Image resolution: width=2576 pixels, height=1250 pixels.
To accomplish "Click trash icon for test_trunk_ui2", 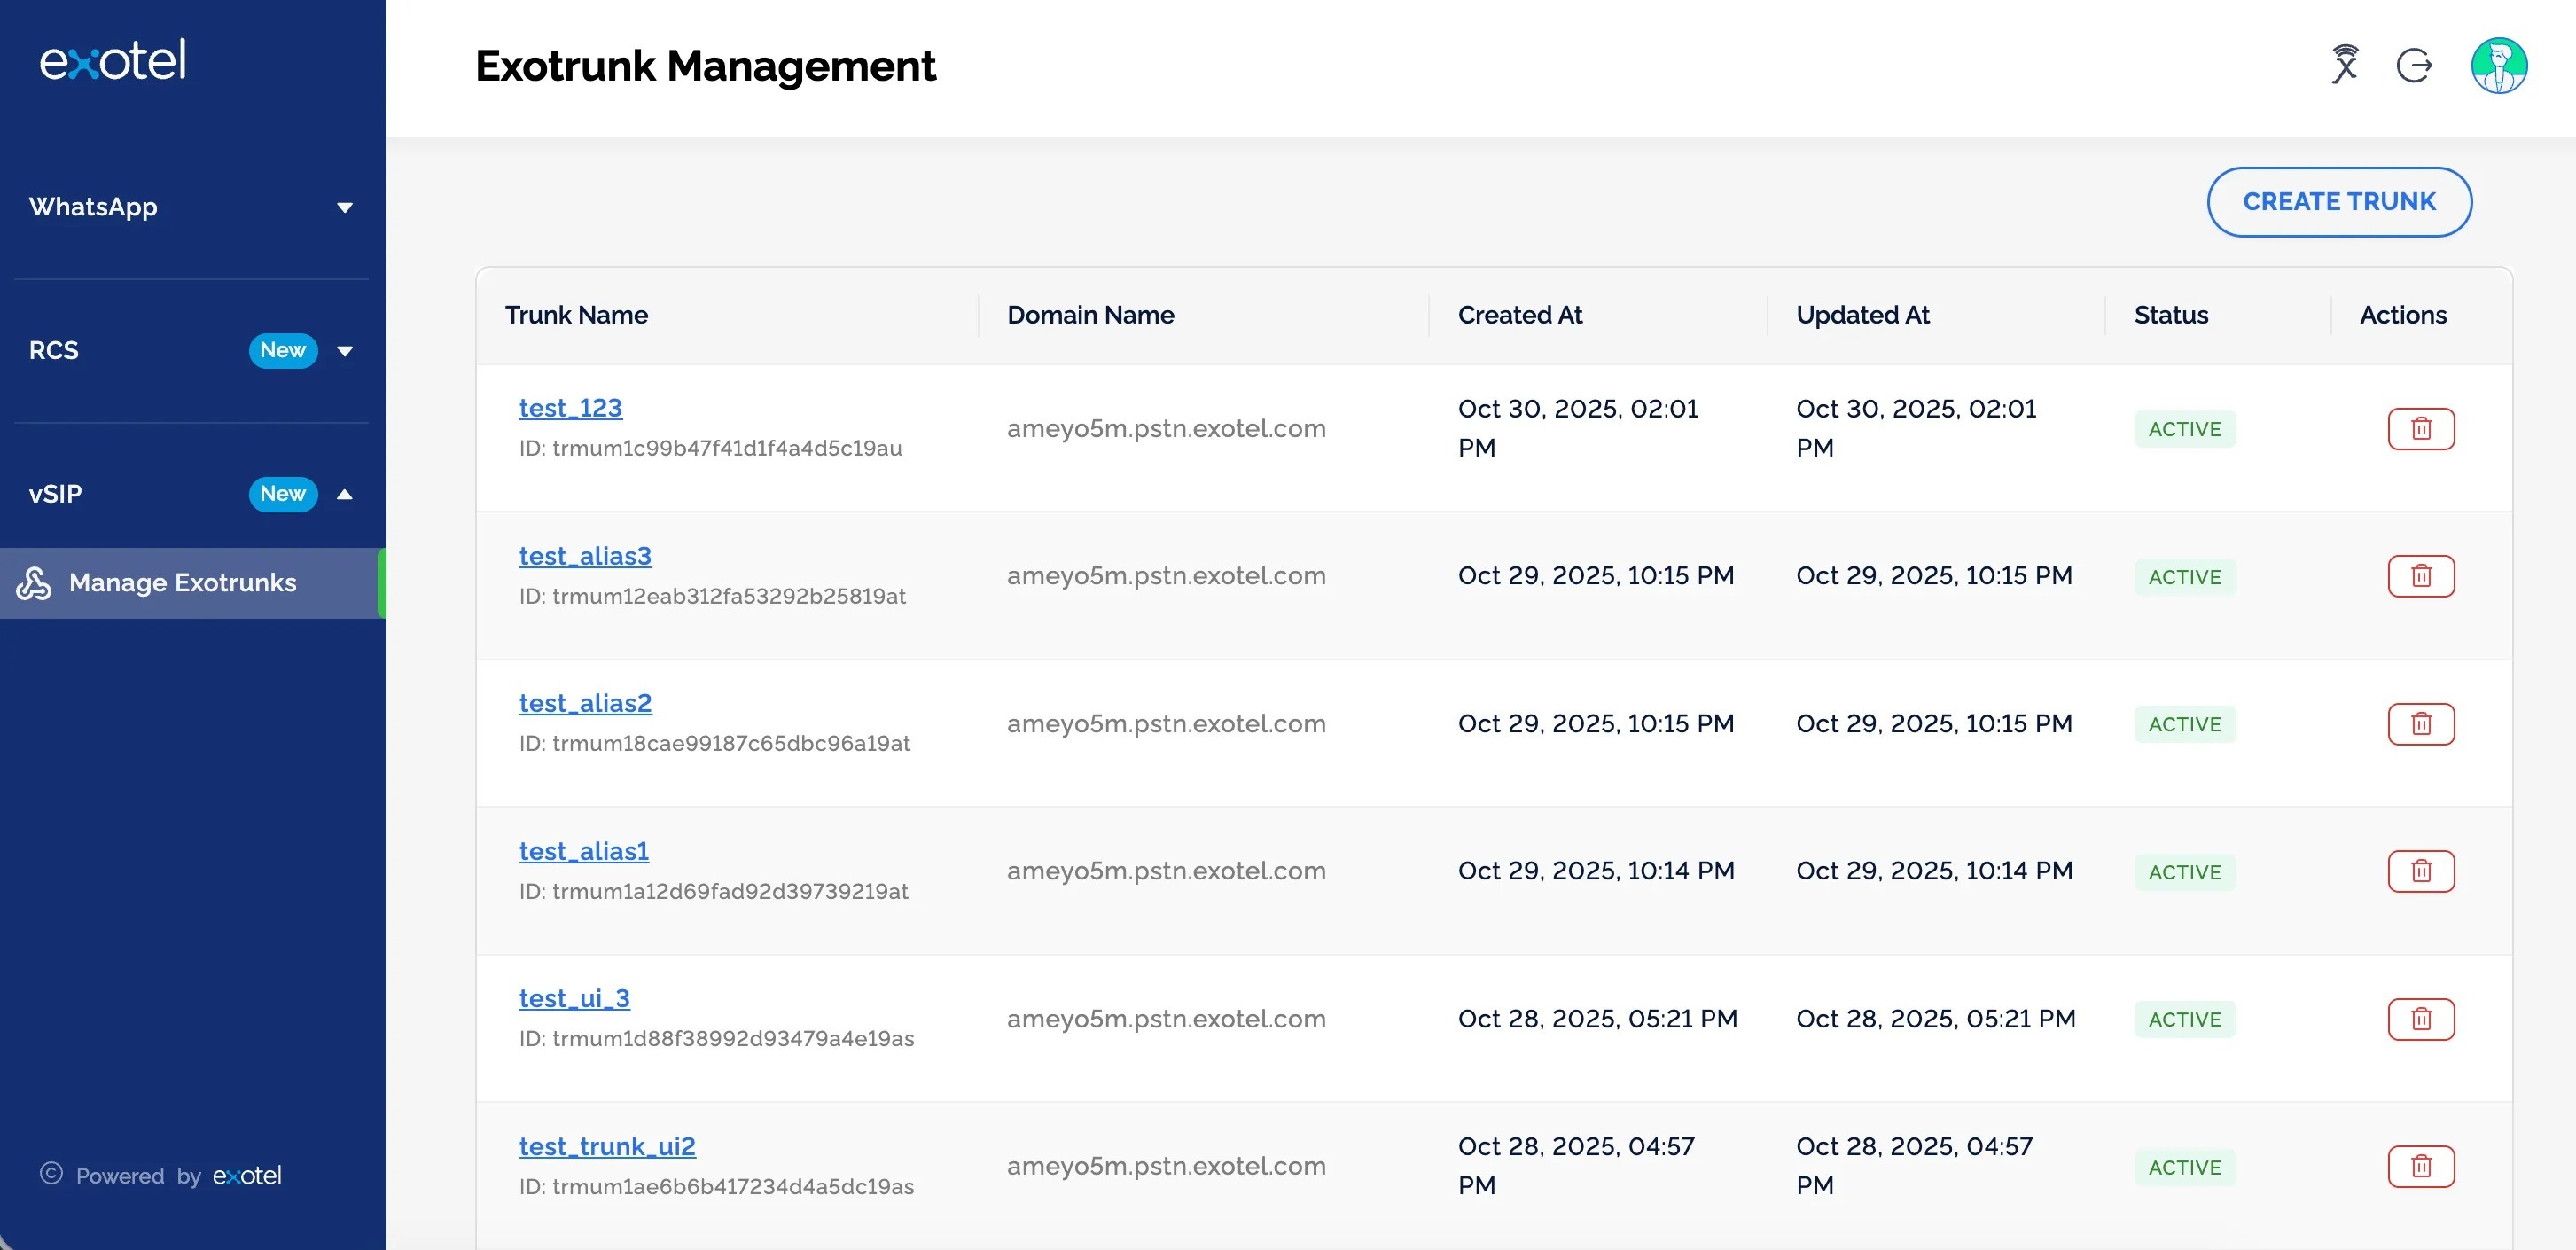I will [2420, 1166].
